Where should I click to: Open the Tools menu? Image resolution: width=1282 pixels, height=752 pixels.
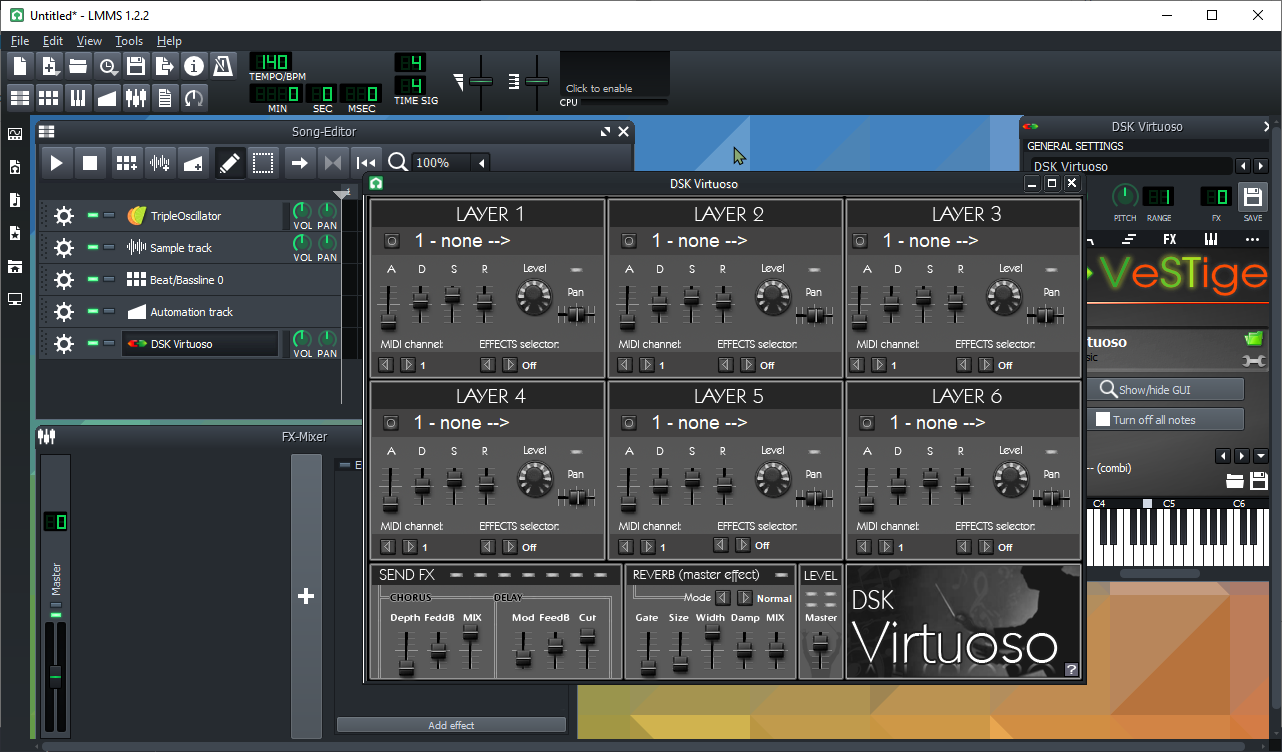click(x=129, y=41)
